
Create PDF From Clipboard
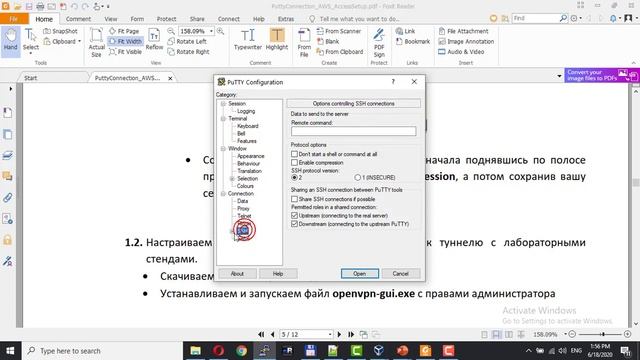340,52
